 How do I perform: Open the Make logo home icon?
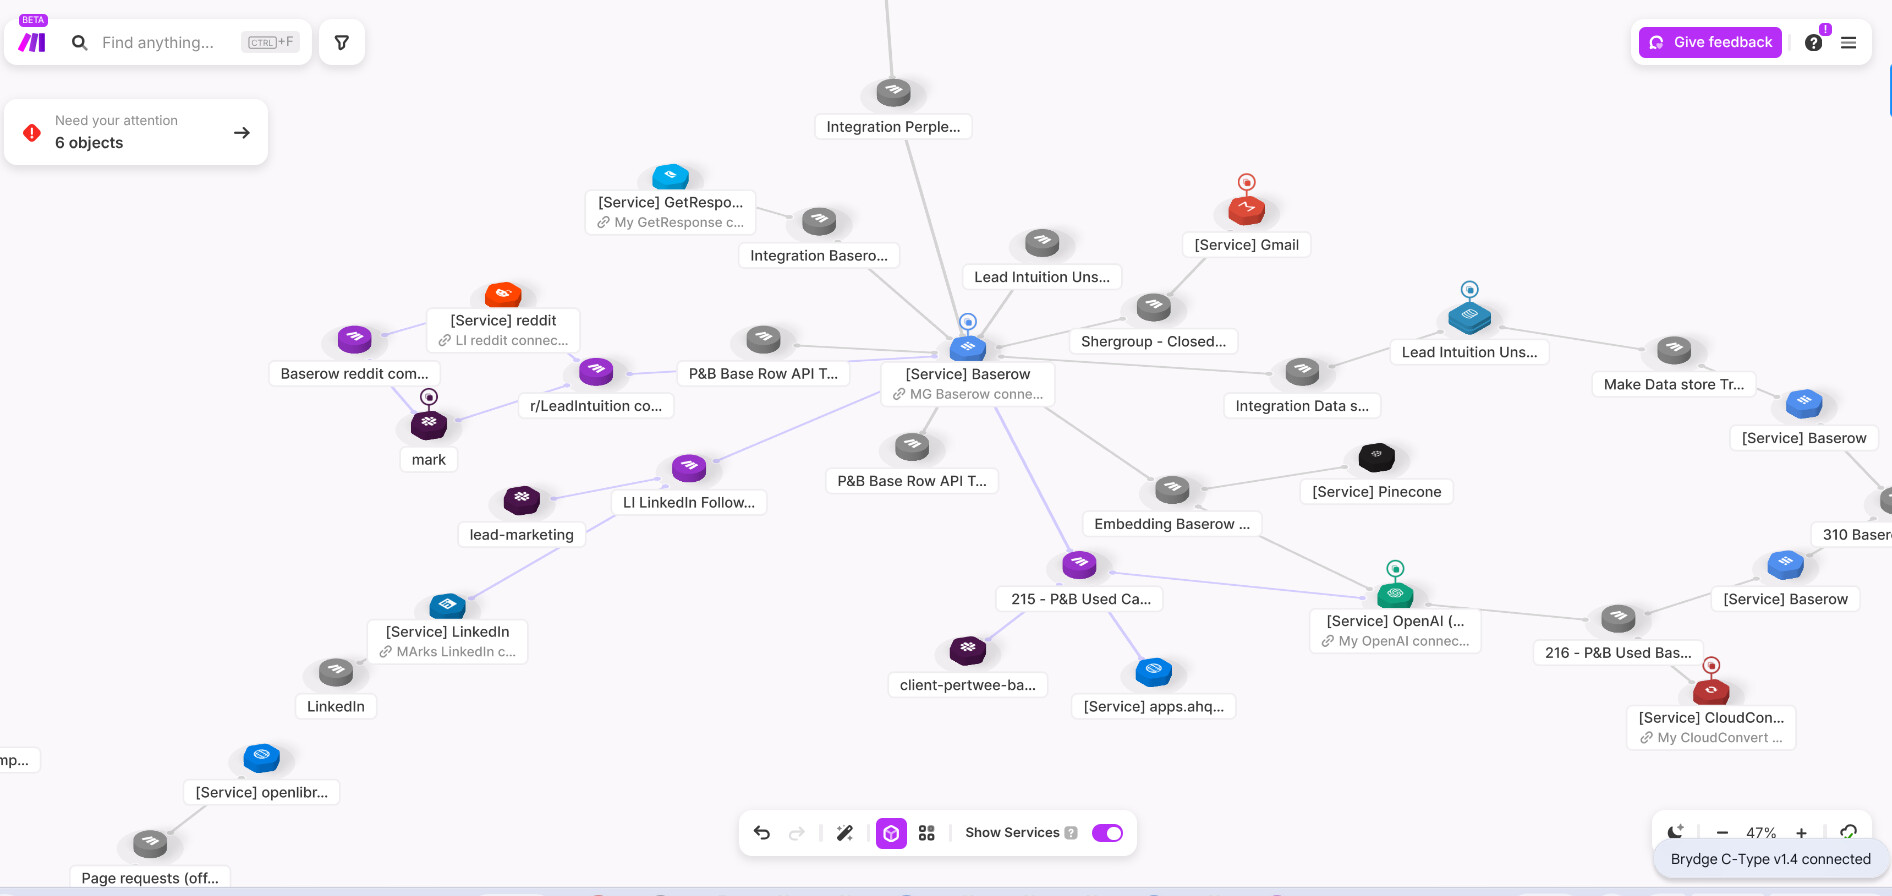click(x=32, y=42)
